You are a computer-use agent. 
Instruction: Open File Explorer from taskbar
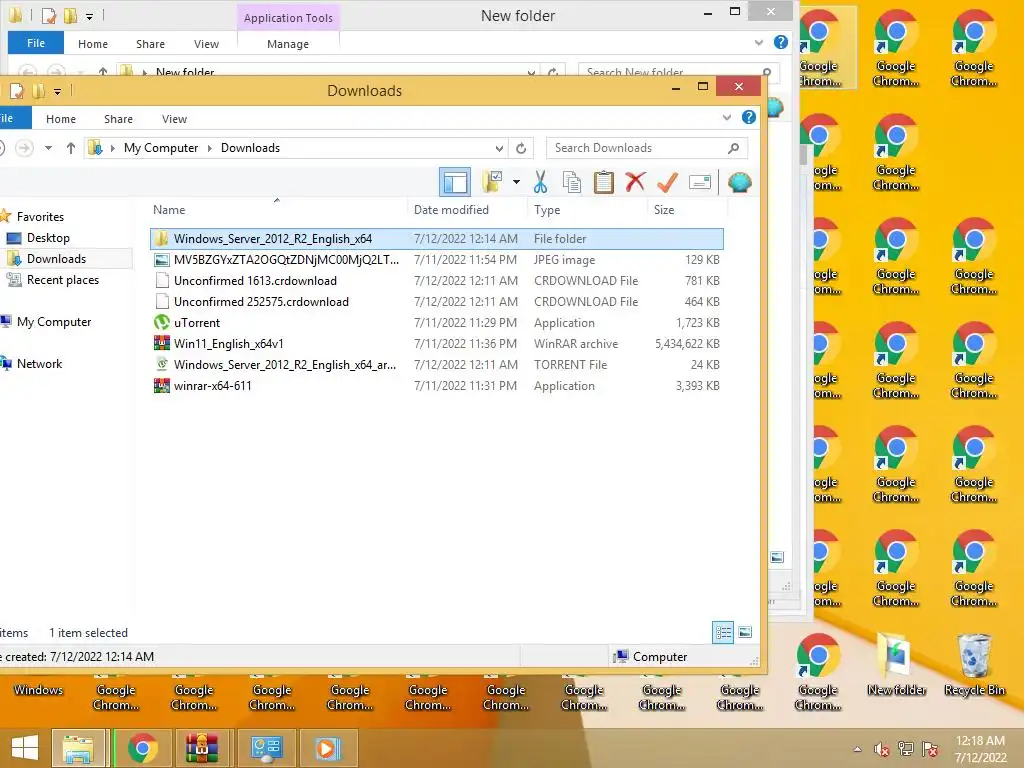point(78,748)
